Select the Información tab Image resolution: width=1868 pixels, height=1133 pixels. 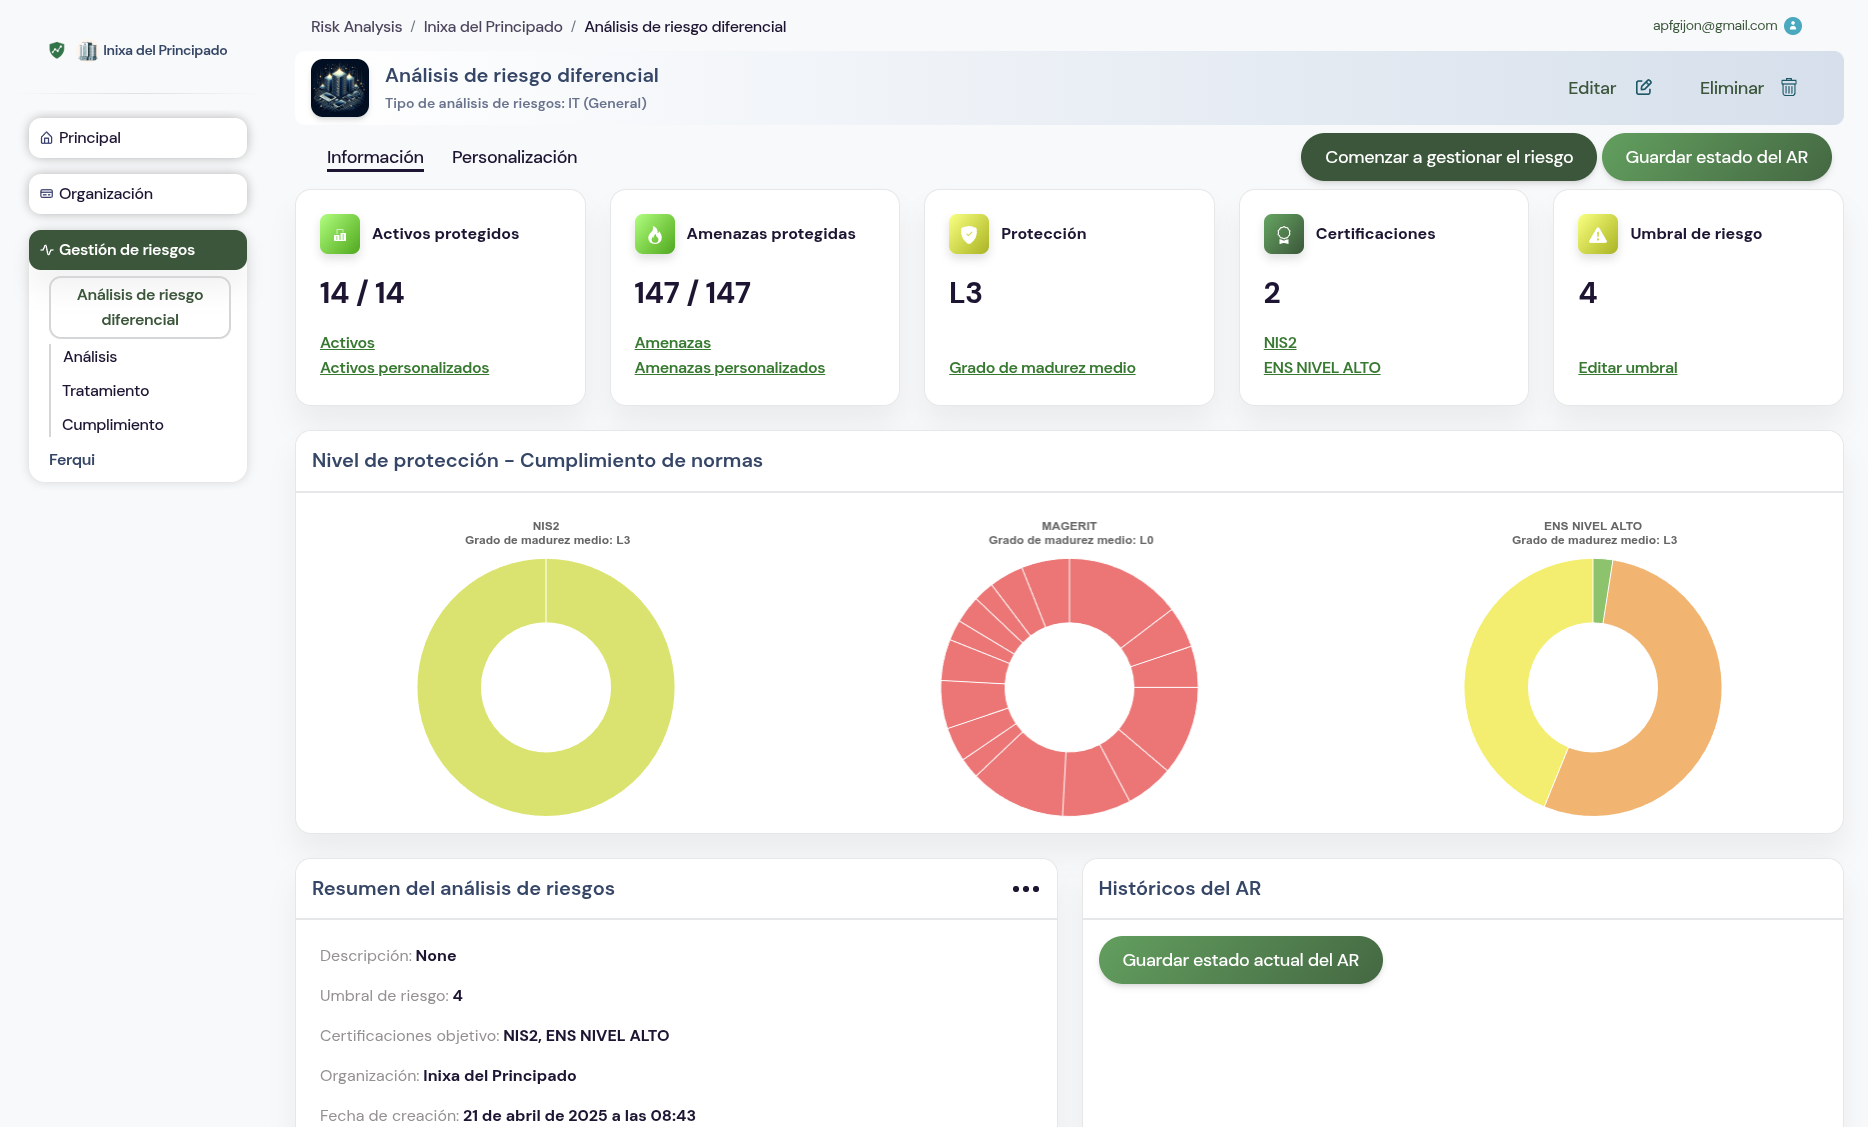click(375, 157)
